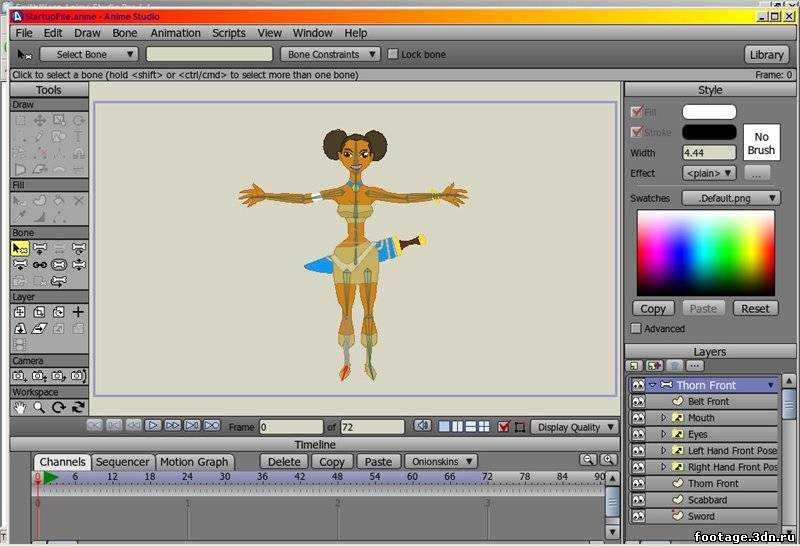Screen dimensions: 800x547
Task: Open the Bone Constraints dropdown
Action: (x=330, y=54)
